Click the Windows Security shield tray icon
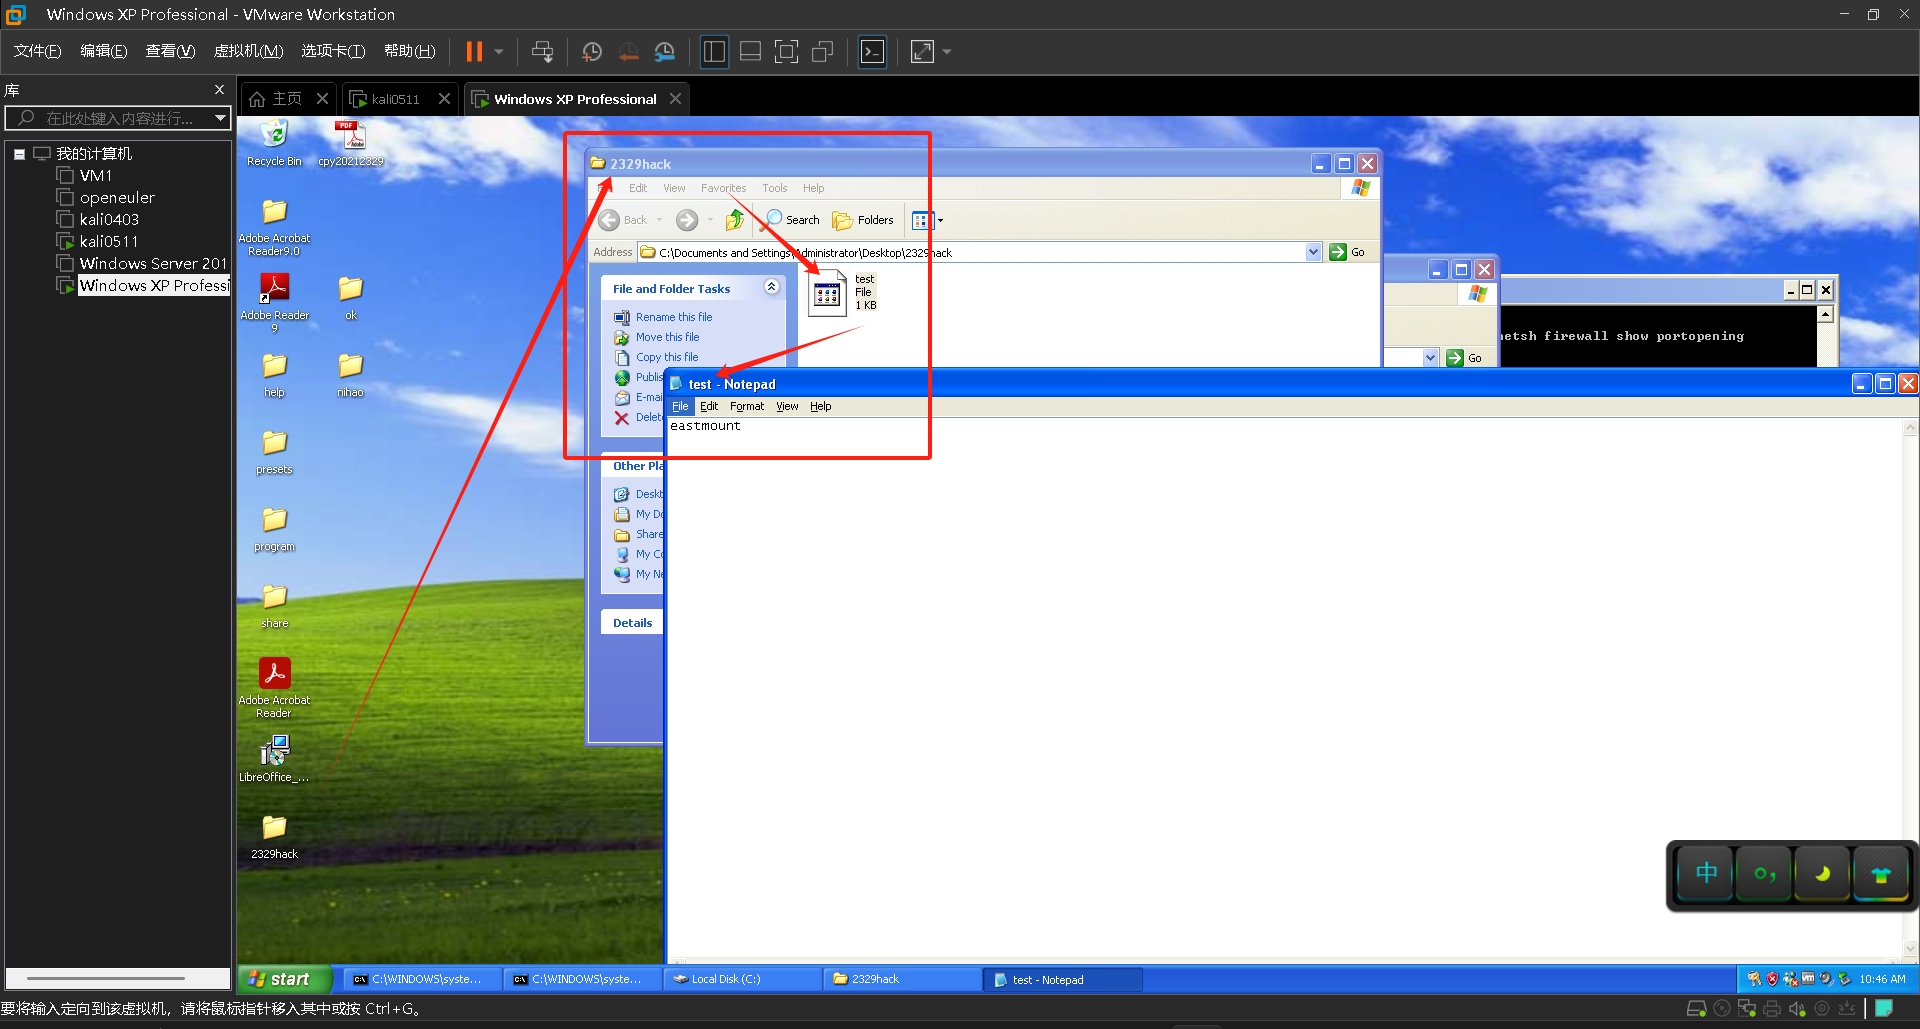The image size is (1920, 1029). [1772, 979]
